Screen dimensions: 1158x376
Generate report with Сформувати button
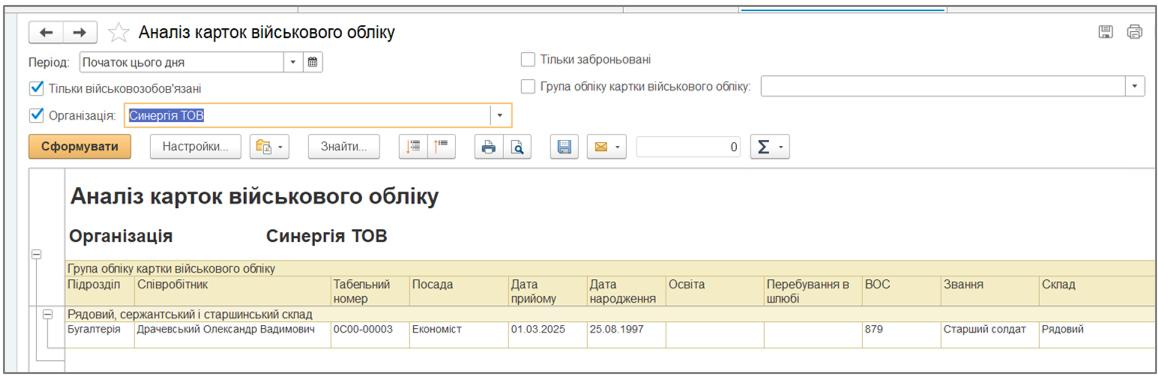tap(80, 147)
